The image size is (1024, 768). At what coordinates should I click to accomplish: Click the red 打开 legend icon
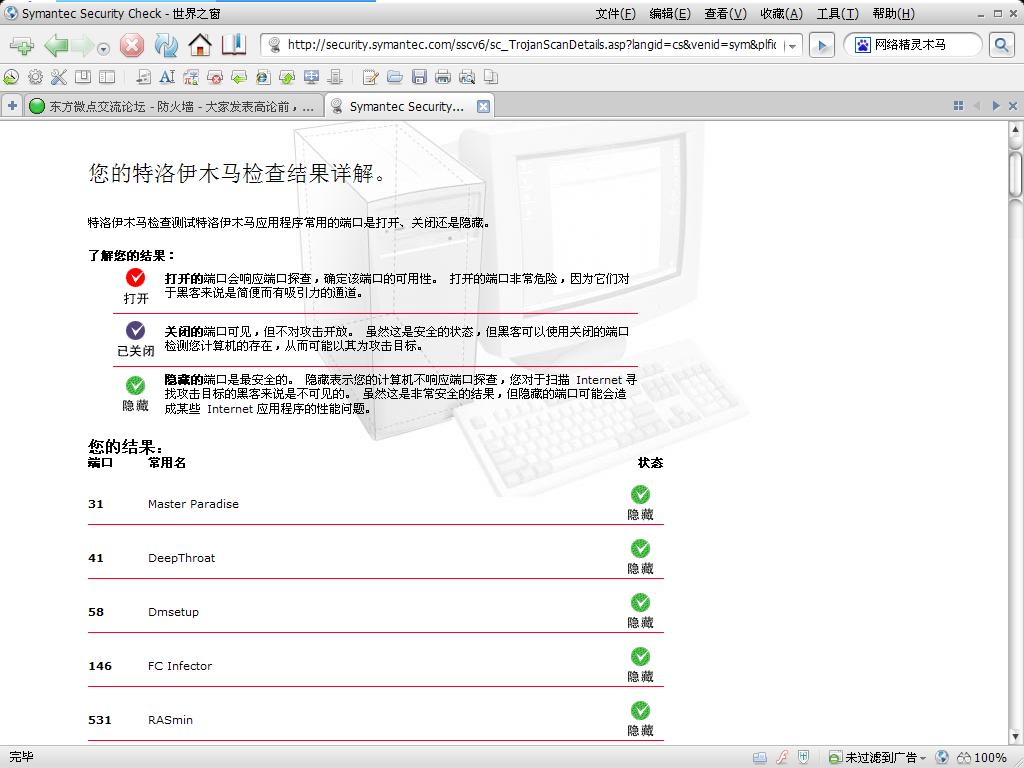(x=135, y=278)
